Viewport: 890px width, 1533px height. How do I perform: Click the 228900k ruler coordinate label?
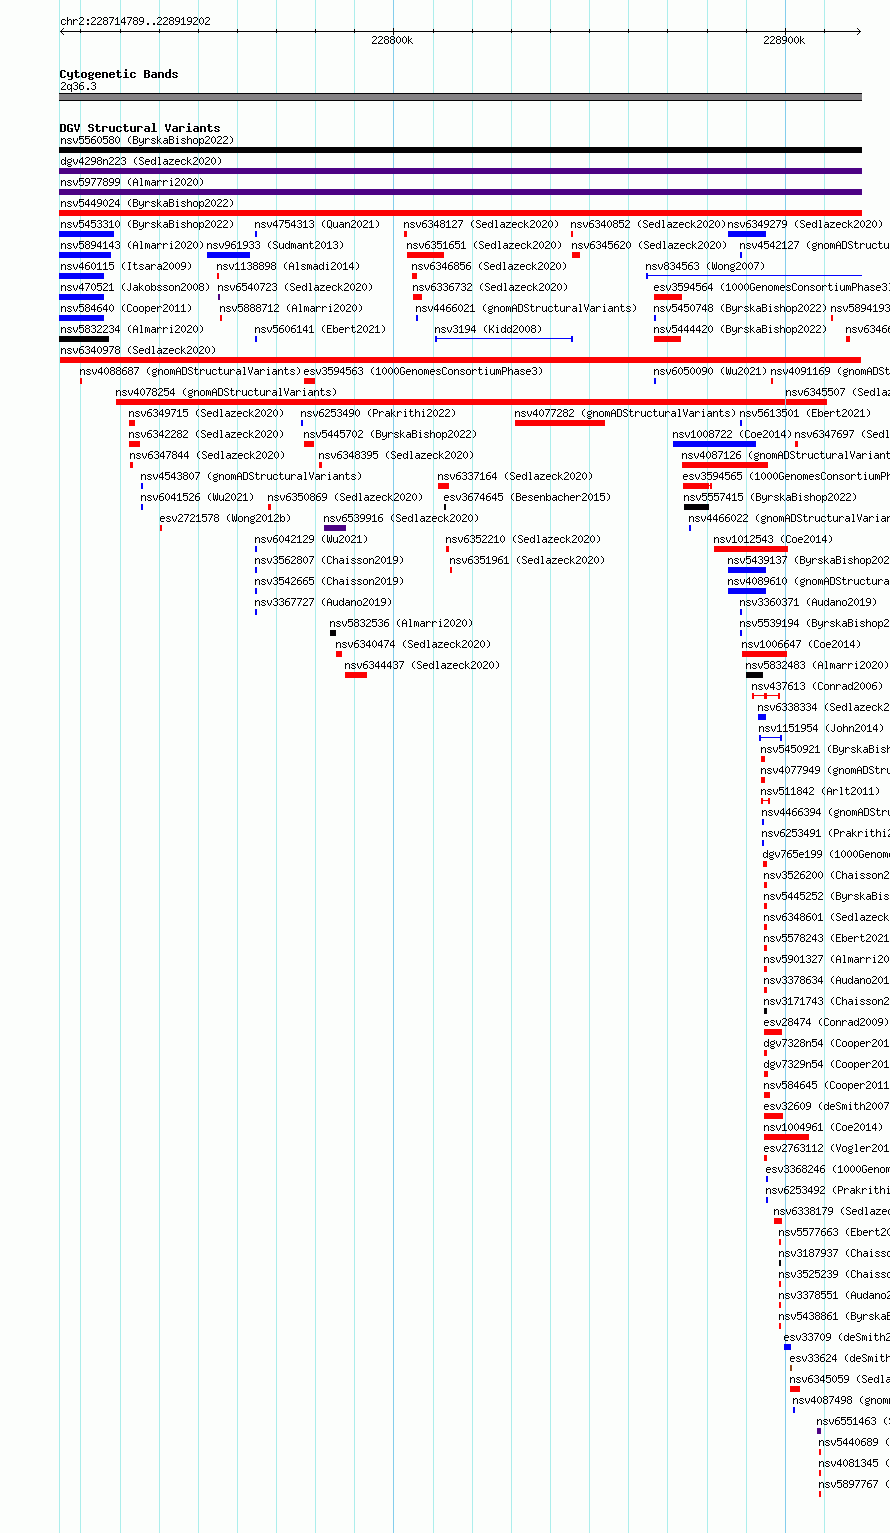coord(784,40)
